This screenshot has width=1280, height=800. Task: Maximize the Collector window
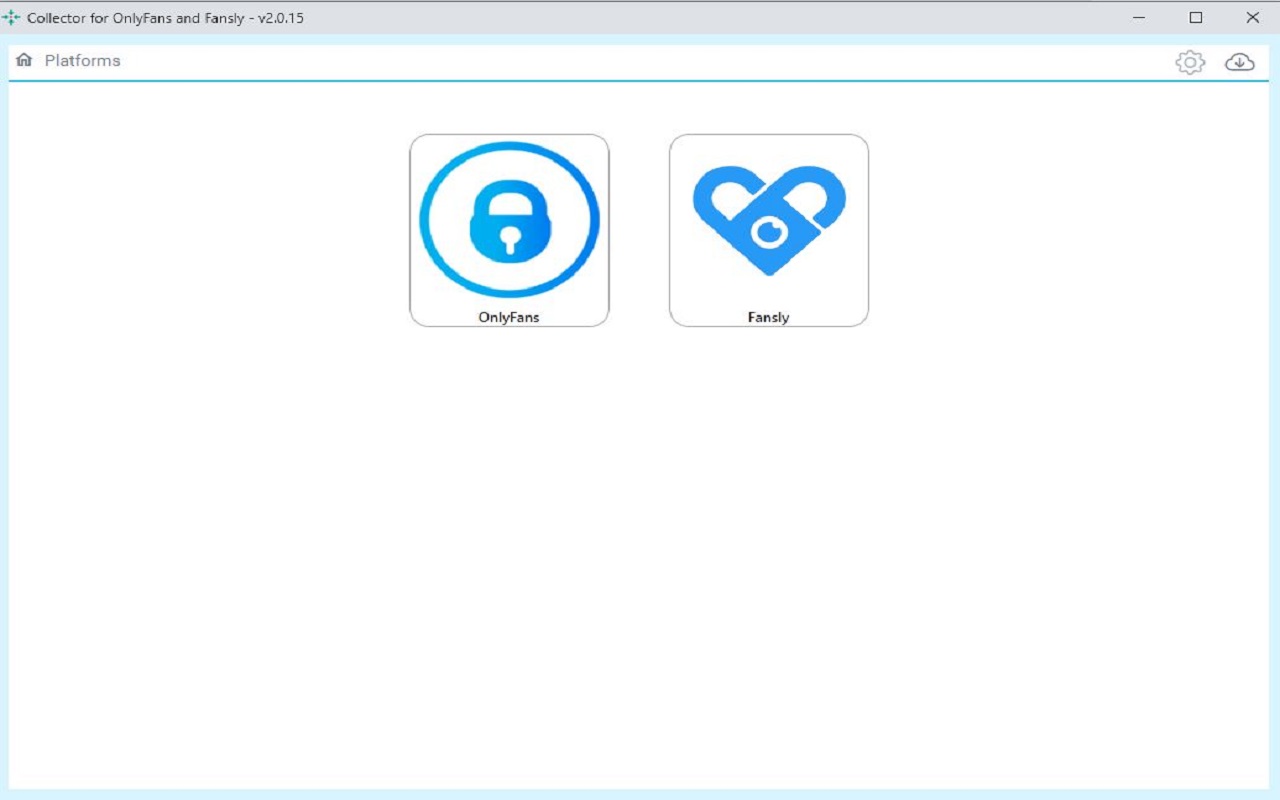[x=1195, y=18]
